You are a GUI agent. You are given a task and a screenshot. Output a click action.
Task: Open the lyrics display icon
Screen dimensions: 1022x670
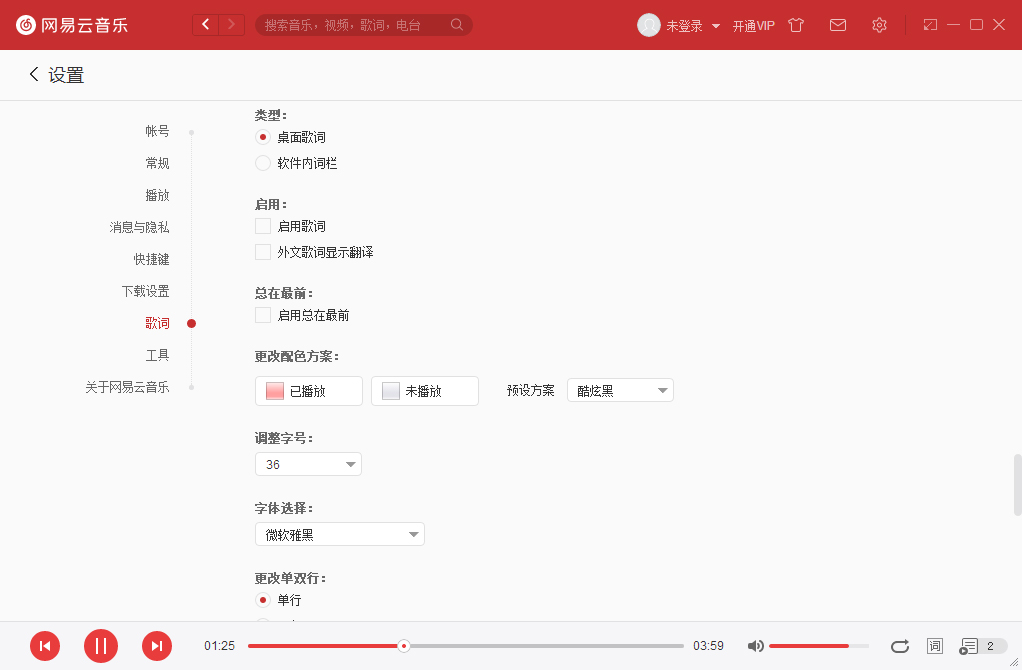click(934, 646)
